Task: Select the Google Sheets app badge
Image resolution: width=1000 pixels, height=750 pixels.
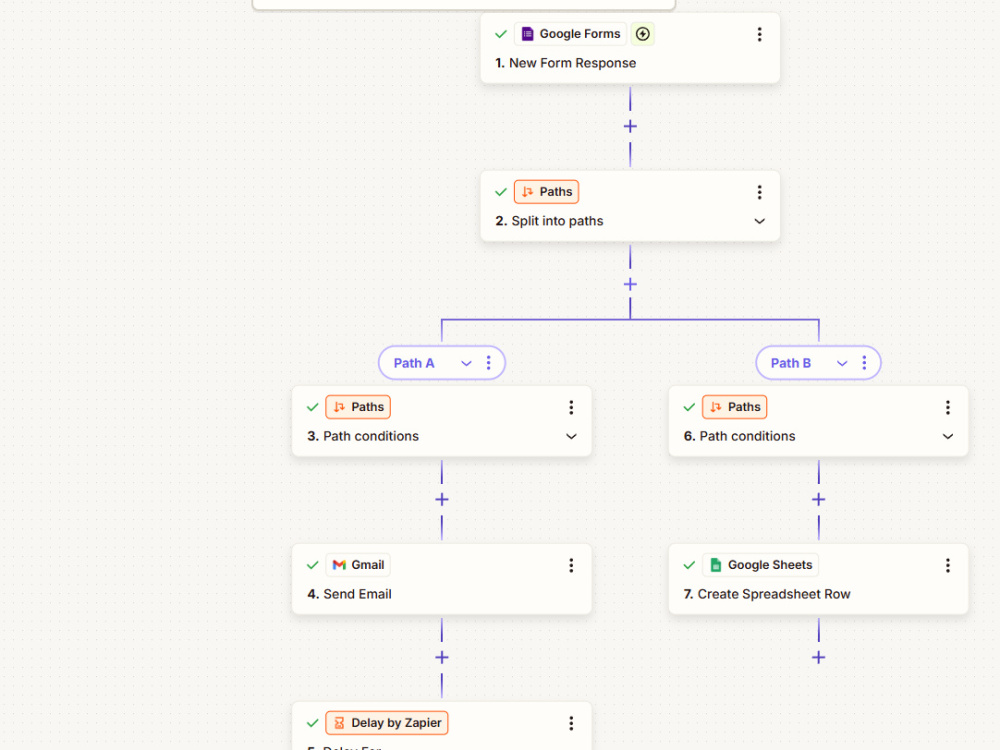Action: coord(760,565)
